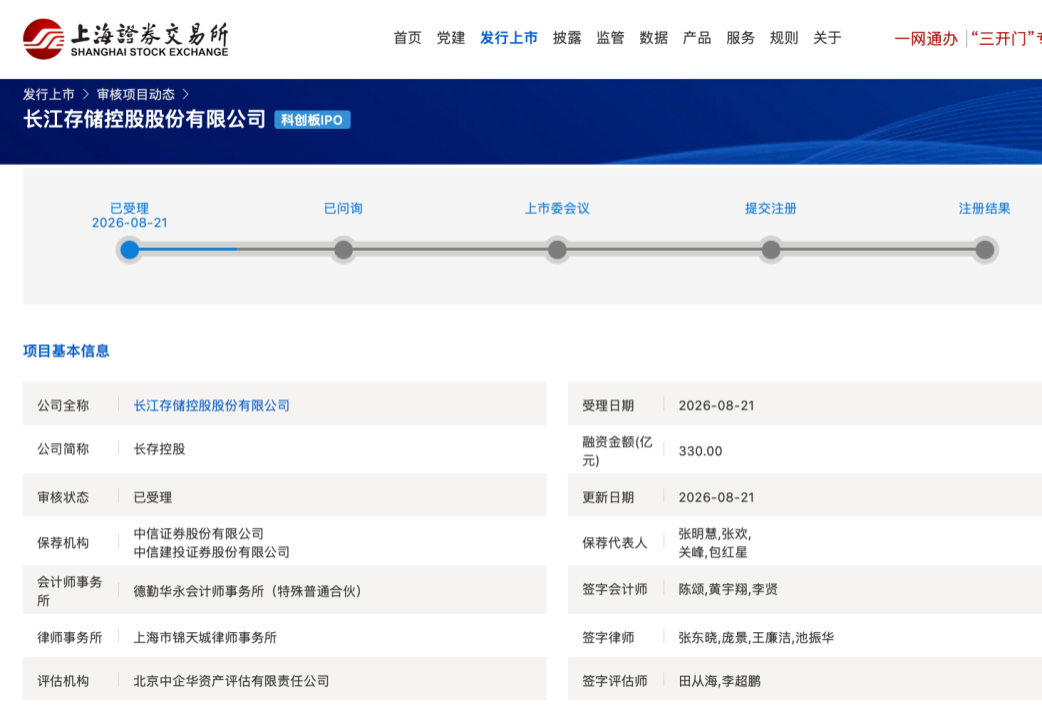Click the 律师事务所 field label
Viewport: 1042px width, 719px height.
tap(70, 637)
